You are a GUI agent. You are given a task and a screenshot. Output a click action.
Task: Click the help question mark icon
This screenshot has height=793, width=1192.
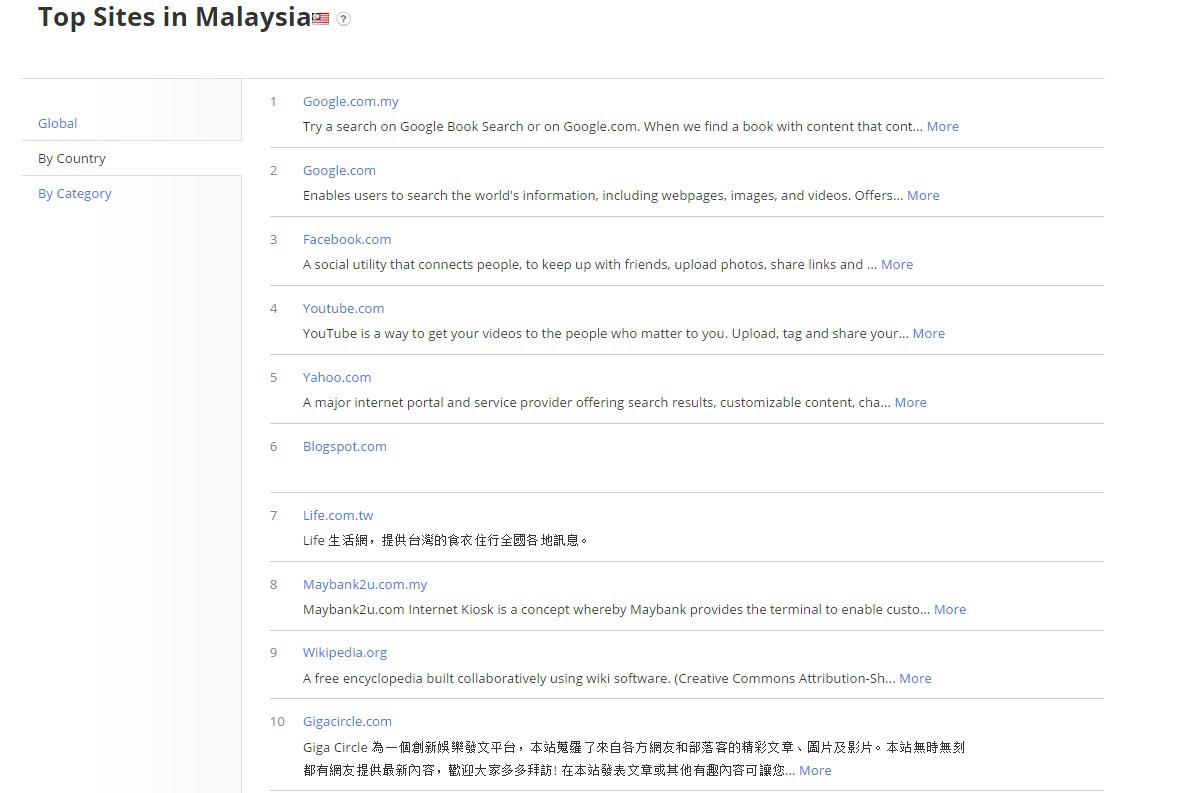click(344, 19)
